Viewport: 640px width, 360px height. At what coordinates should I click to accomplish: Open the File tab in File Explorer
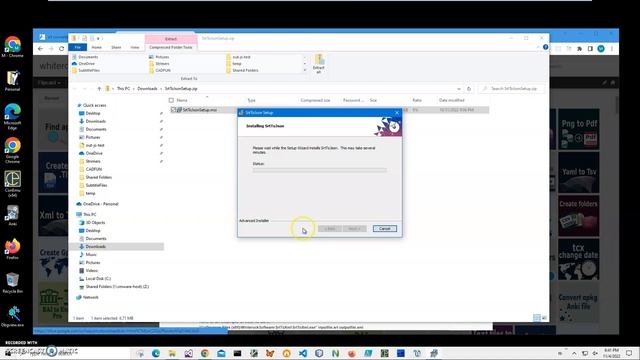(78, 47)
